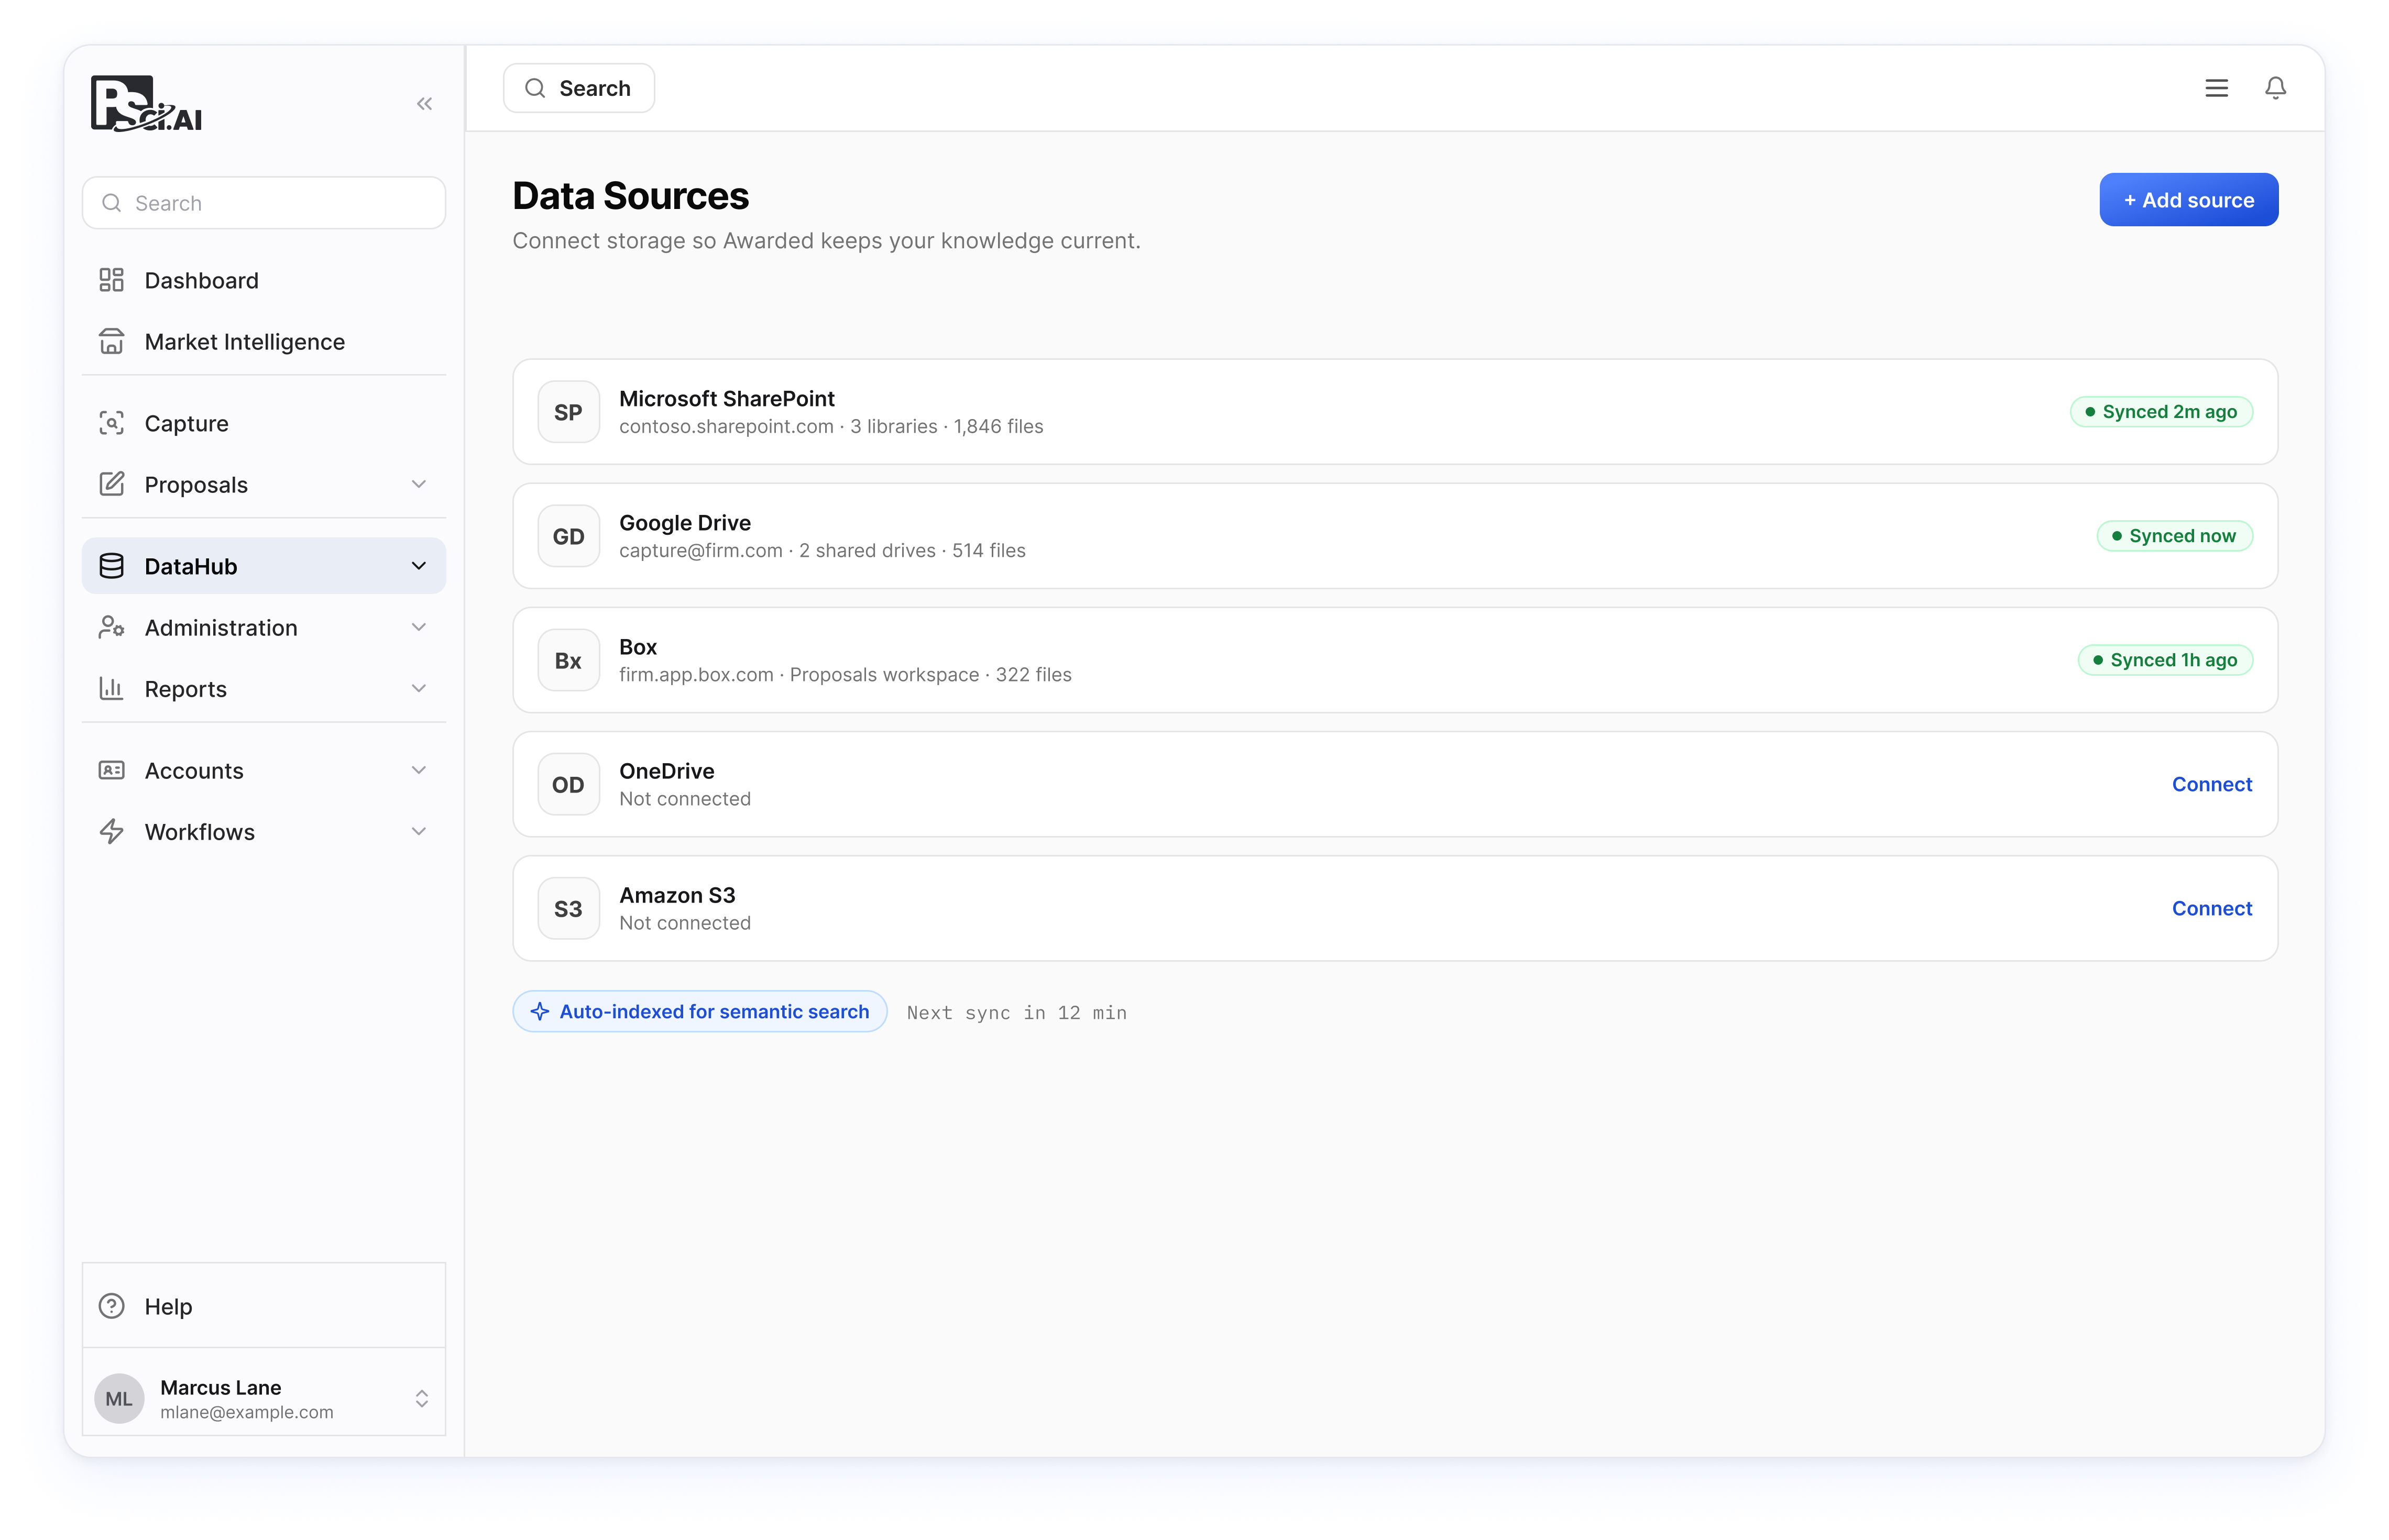Open the Microsoft SharePoint source card
2389x1540 pixels.
tap(1395, 412)
